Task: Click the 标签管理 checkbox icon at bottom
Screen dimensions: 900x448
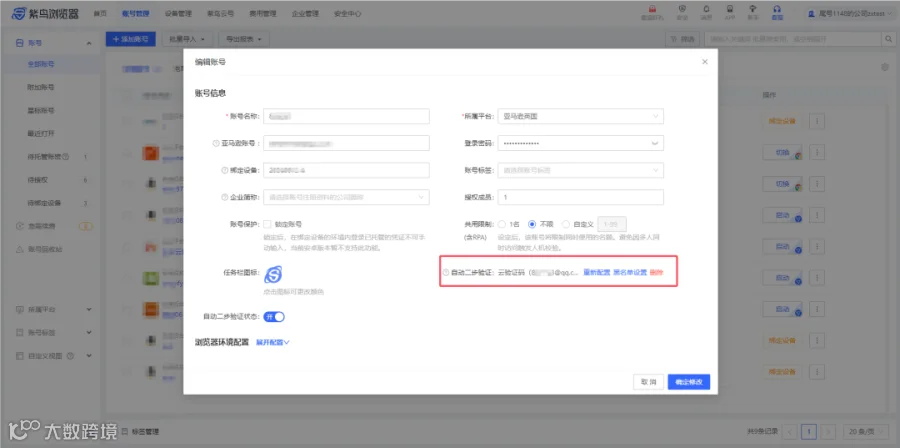Action: coord(125,431)
